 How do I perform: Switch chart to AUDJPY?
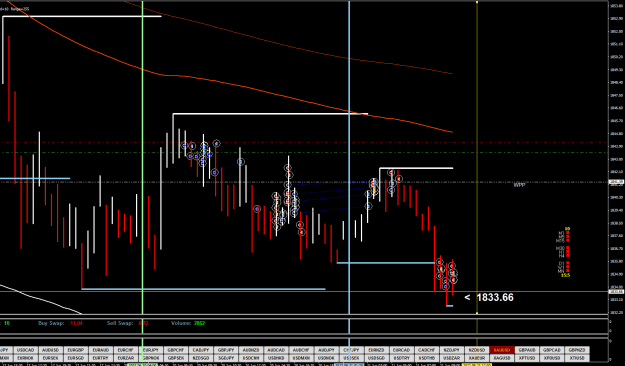[326, 350]
